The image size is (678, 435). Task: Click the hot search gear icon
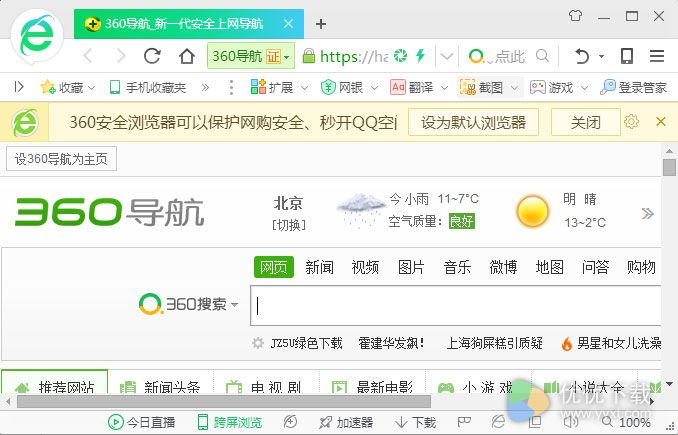258,343
